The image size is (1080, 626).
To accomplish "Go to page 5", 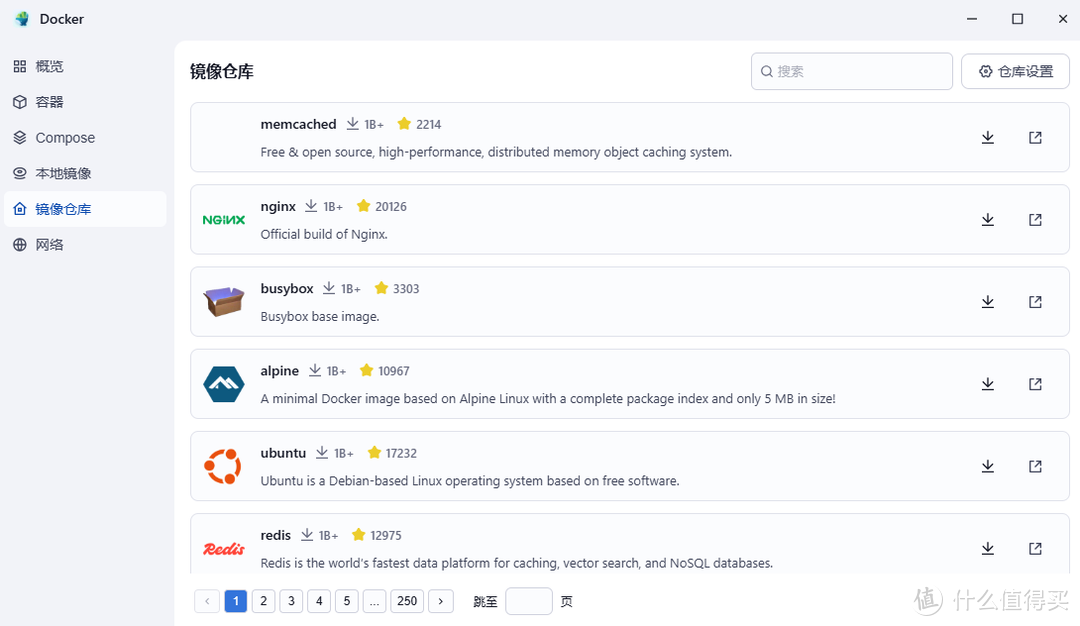I will pos(346,601).
